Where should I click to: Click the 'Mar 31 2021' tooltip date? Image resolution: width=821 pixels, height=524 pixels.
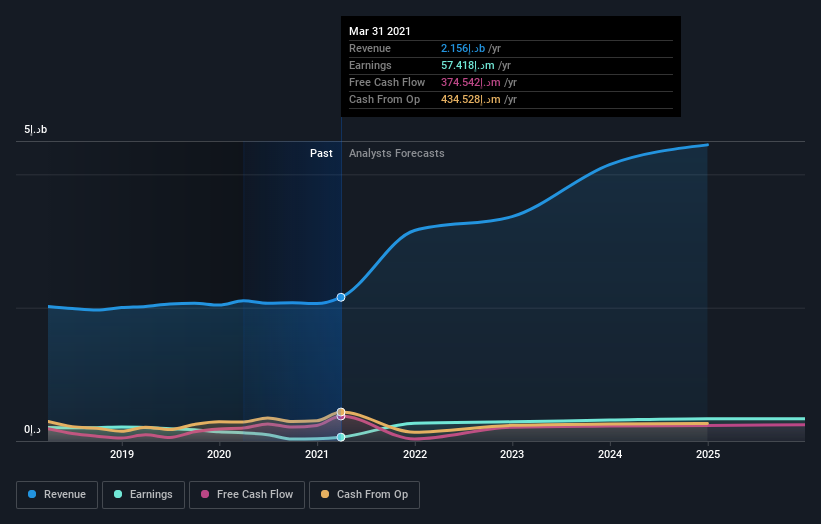coord(380,31)
